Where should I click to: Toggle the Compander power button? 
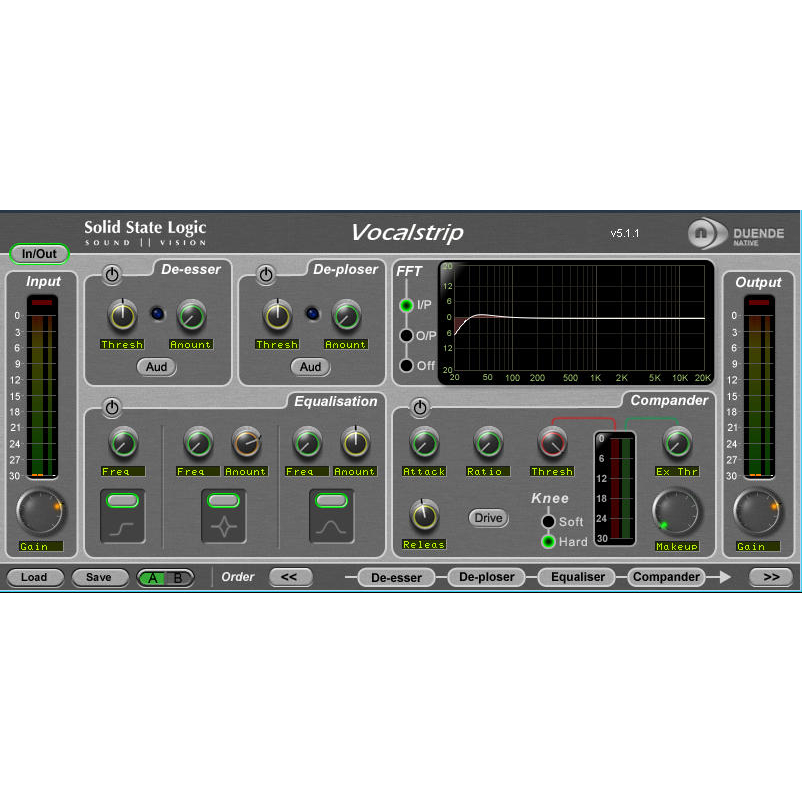420,407
